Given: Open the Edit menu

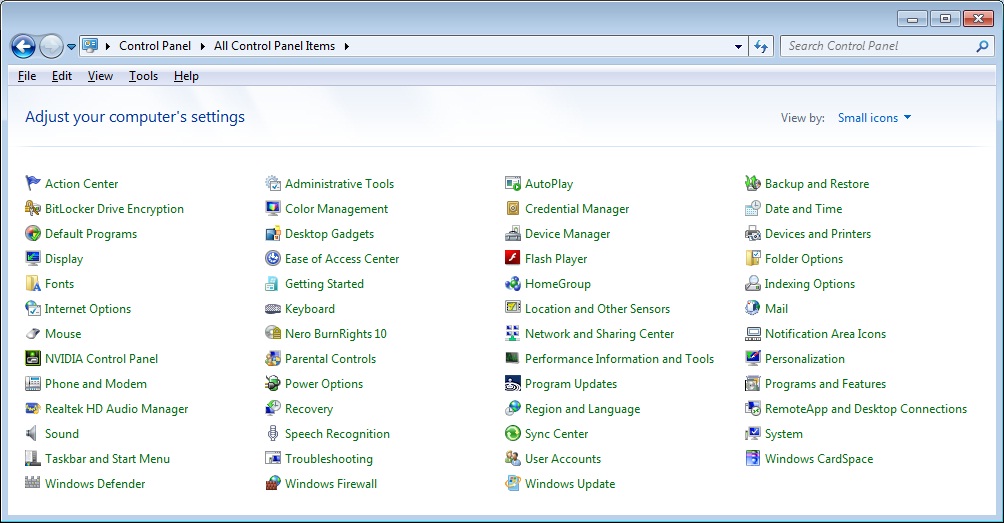Looking at the screenshot, I should 61,76.
